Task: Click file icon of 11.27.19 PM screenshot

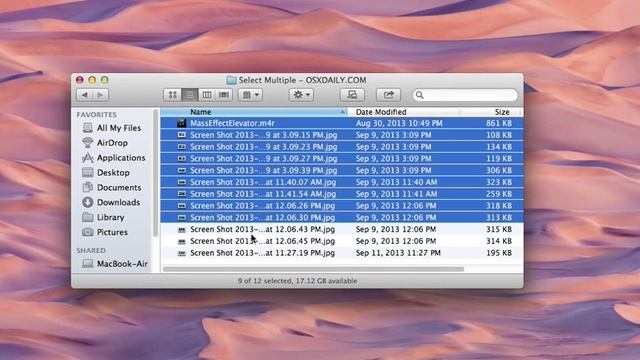Action: click(182, 253)
